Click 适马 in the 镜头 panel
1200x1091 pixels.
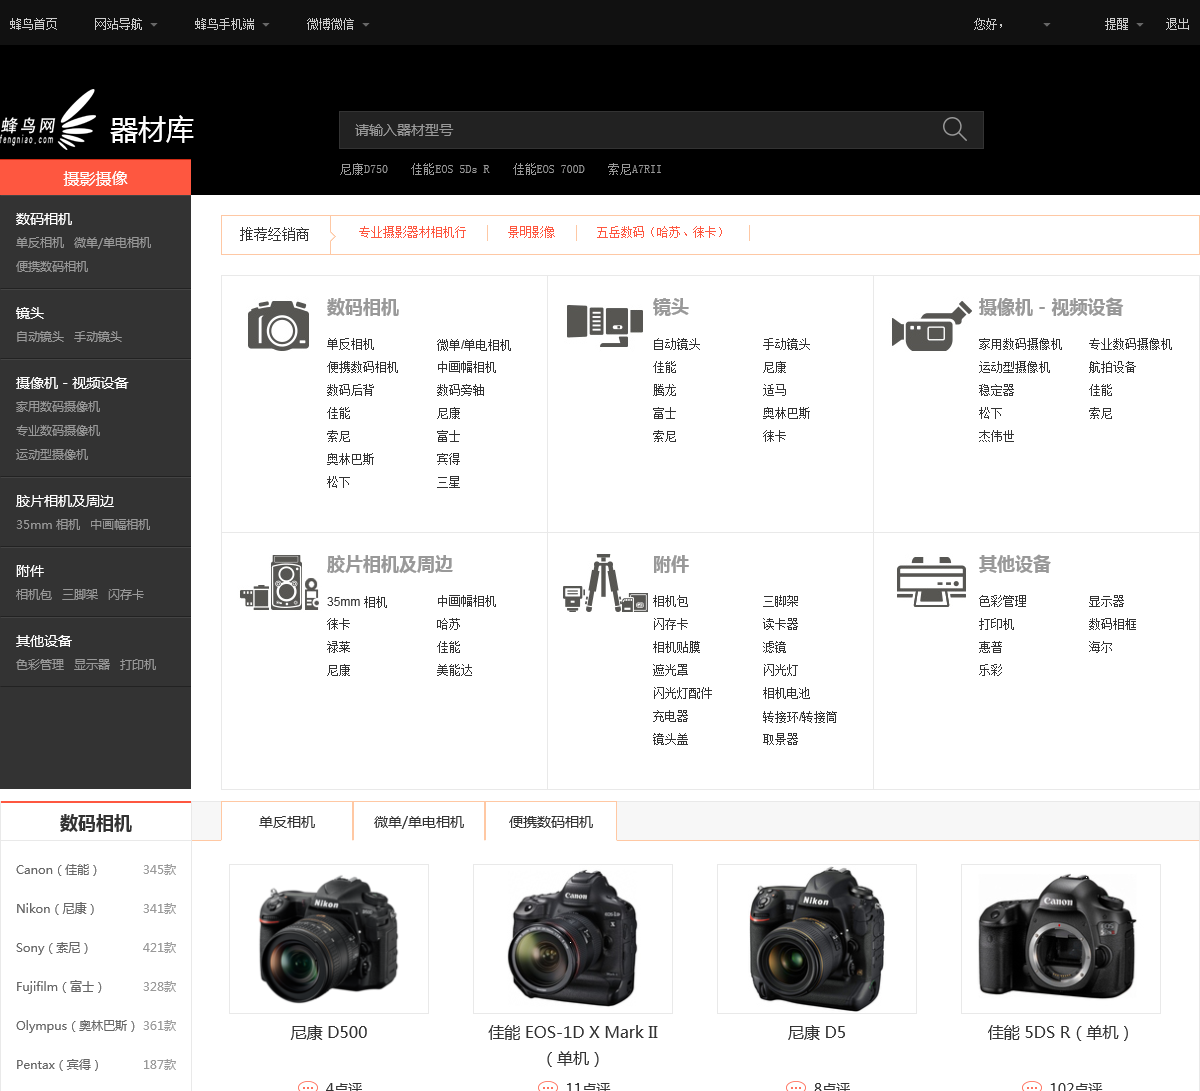774,390
